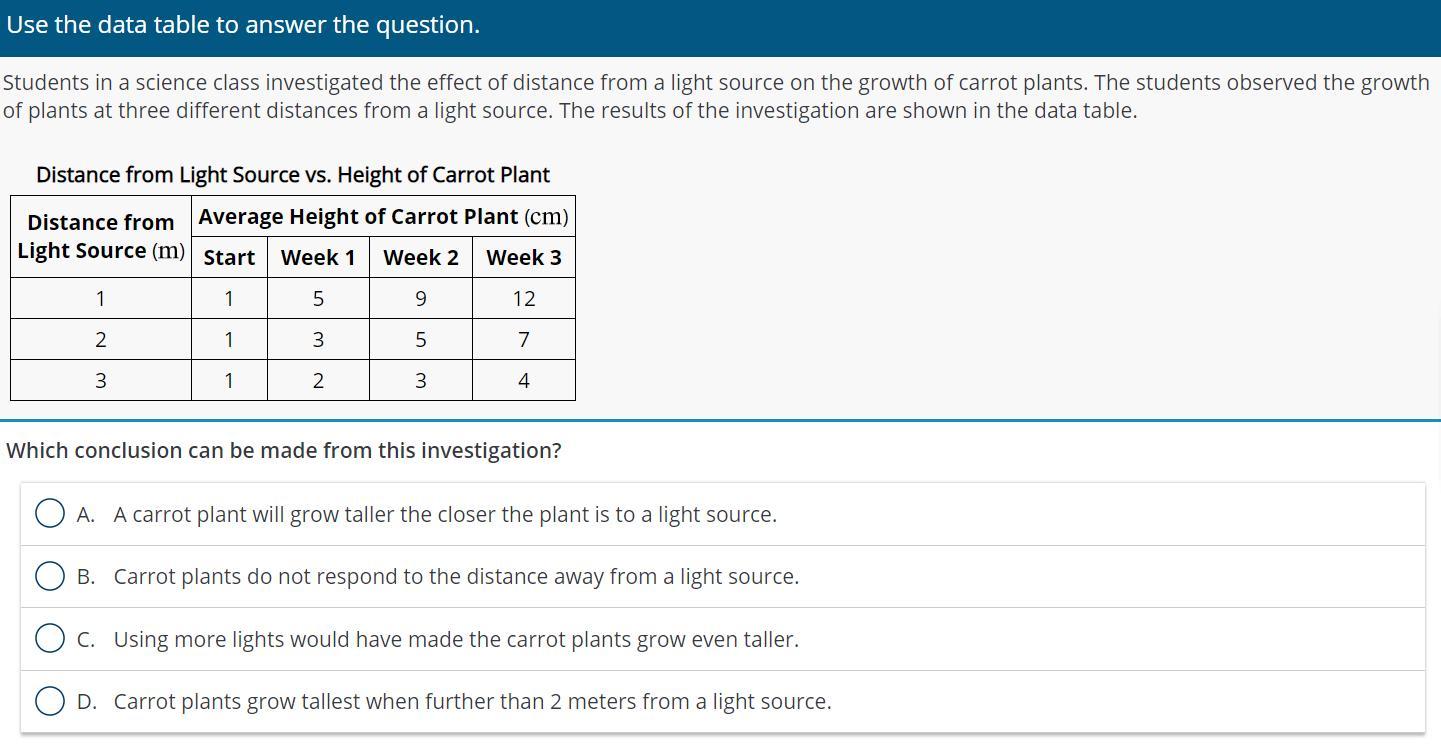Image resolution: width=1441 pixels, height=746 pixels.
Task: Click the table cell showing 7
Action: click(x=523, y=340)
